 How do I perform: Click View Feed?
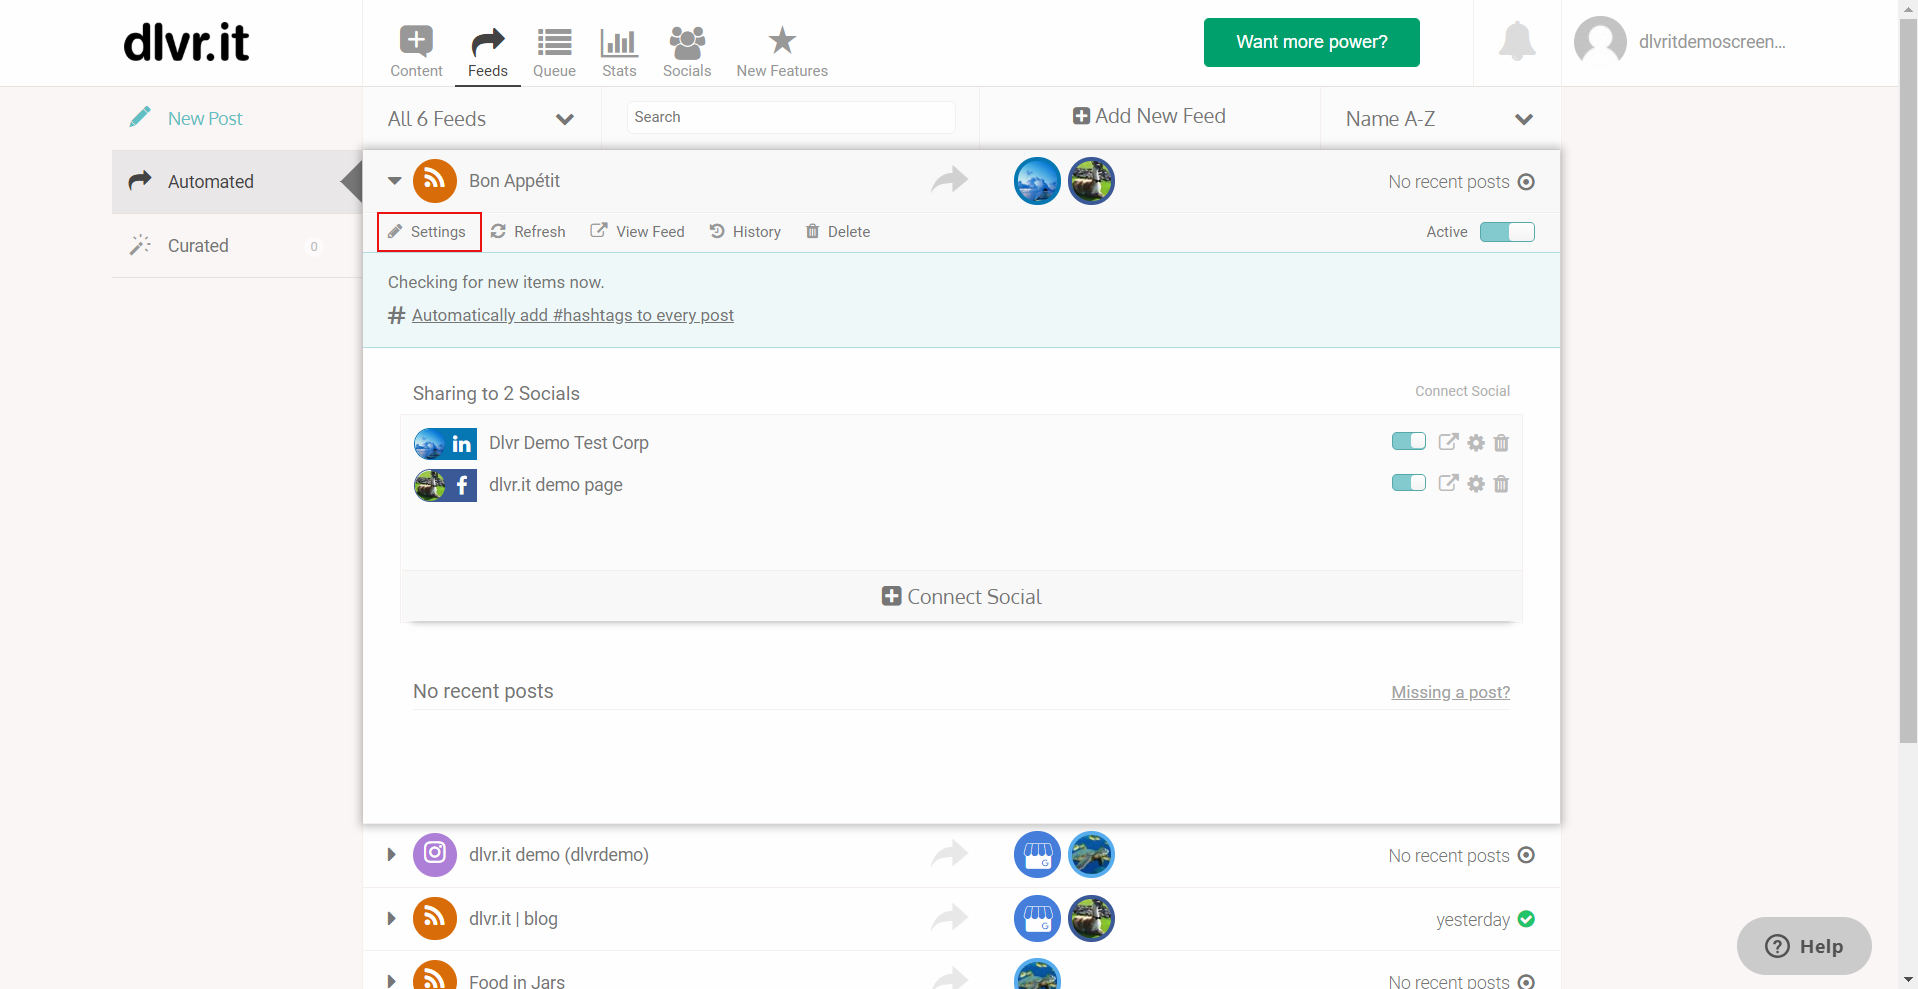tap(637, 232)
